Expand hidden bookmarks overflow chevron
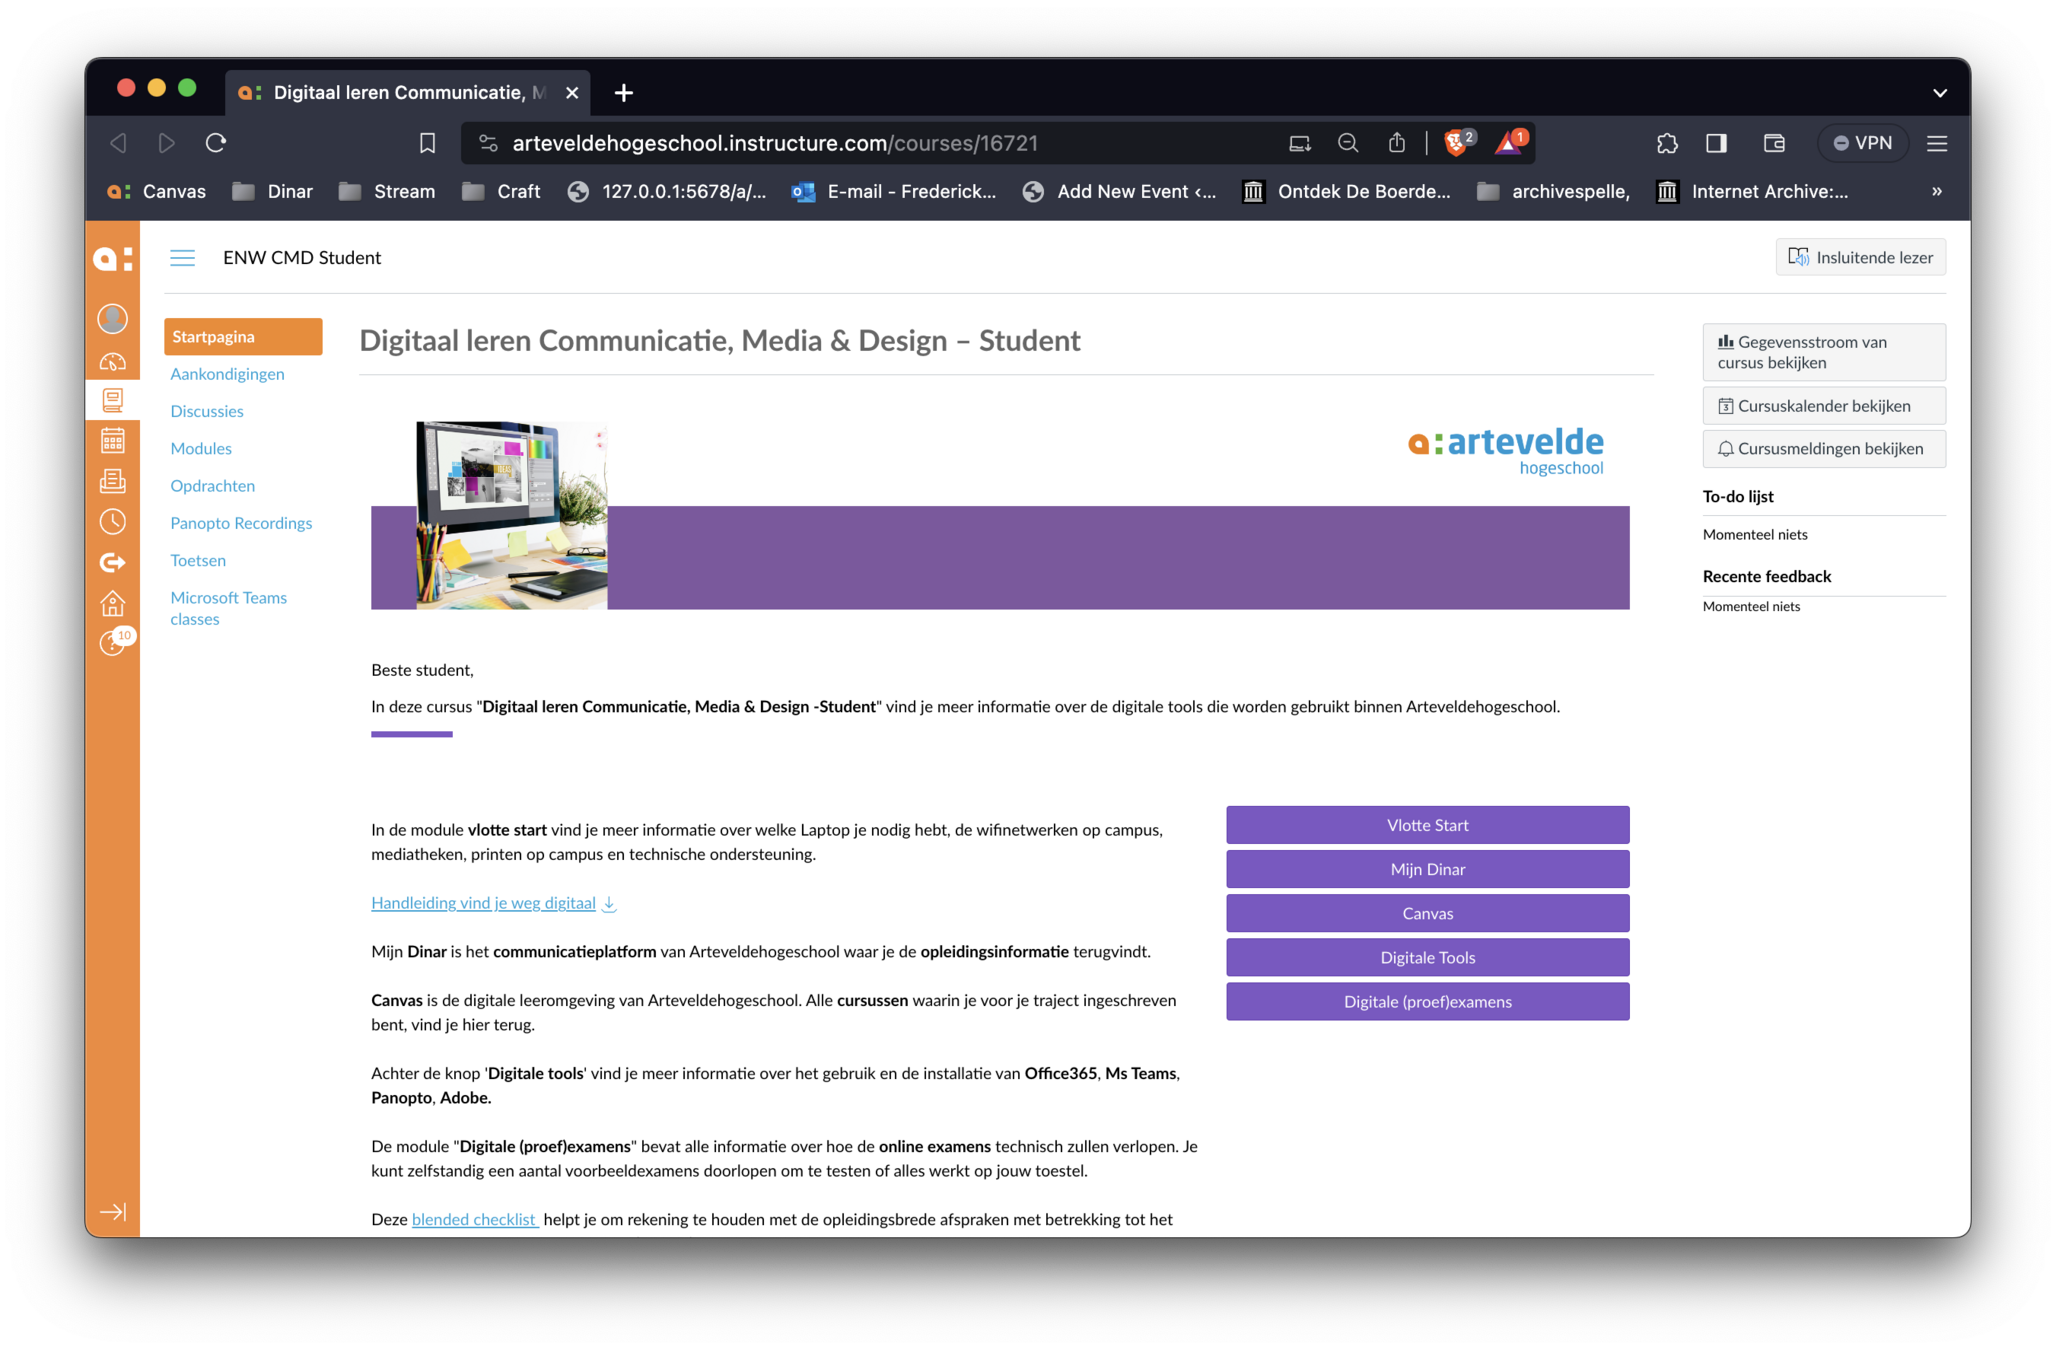 click(x=1936, y=191)
